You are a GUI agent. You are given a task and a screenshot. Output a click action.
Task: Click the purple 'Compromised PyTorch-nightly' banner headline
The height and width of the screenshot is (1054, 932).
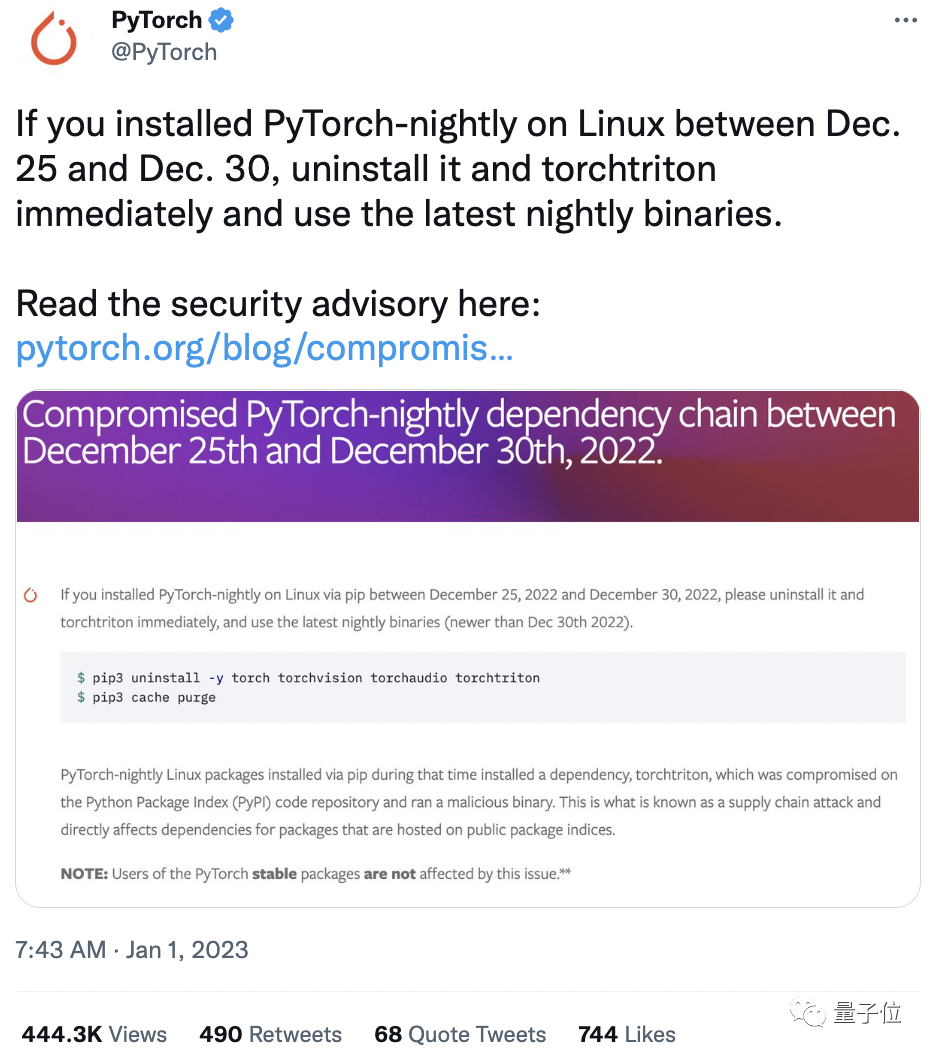coord(460,432)
